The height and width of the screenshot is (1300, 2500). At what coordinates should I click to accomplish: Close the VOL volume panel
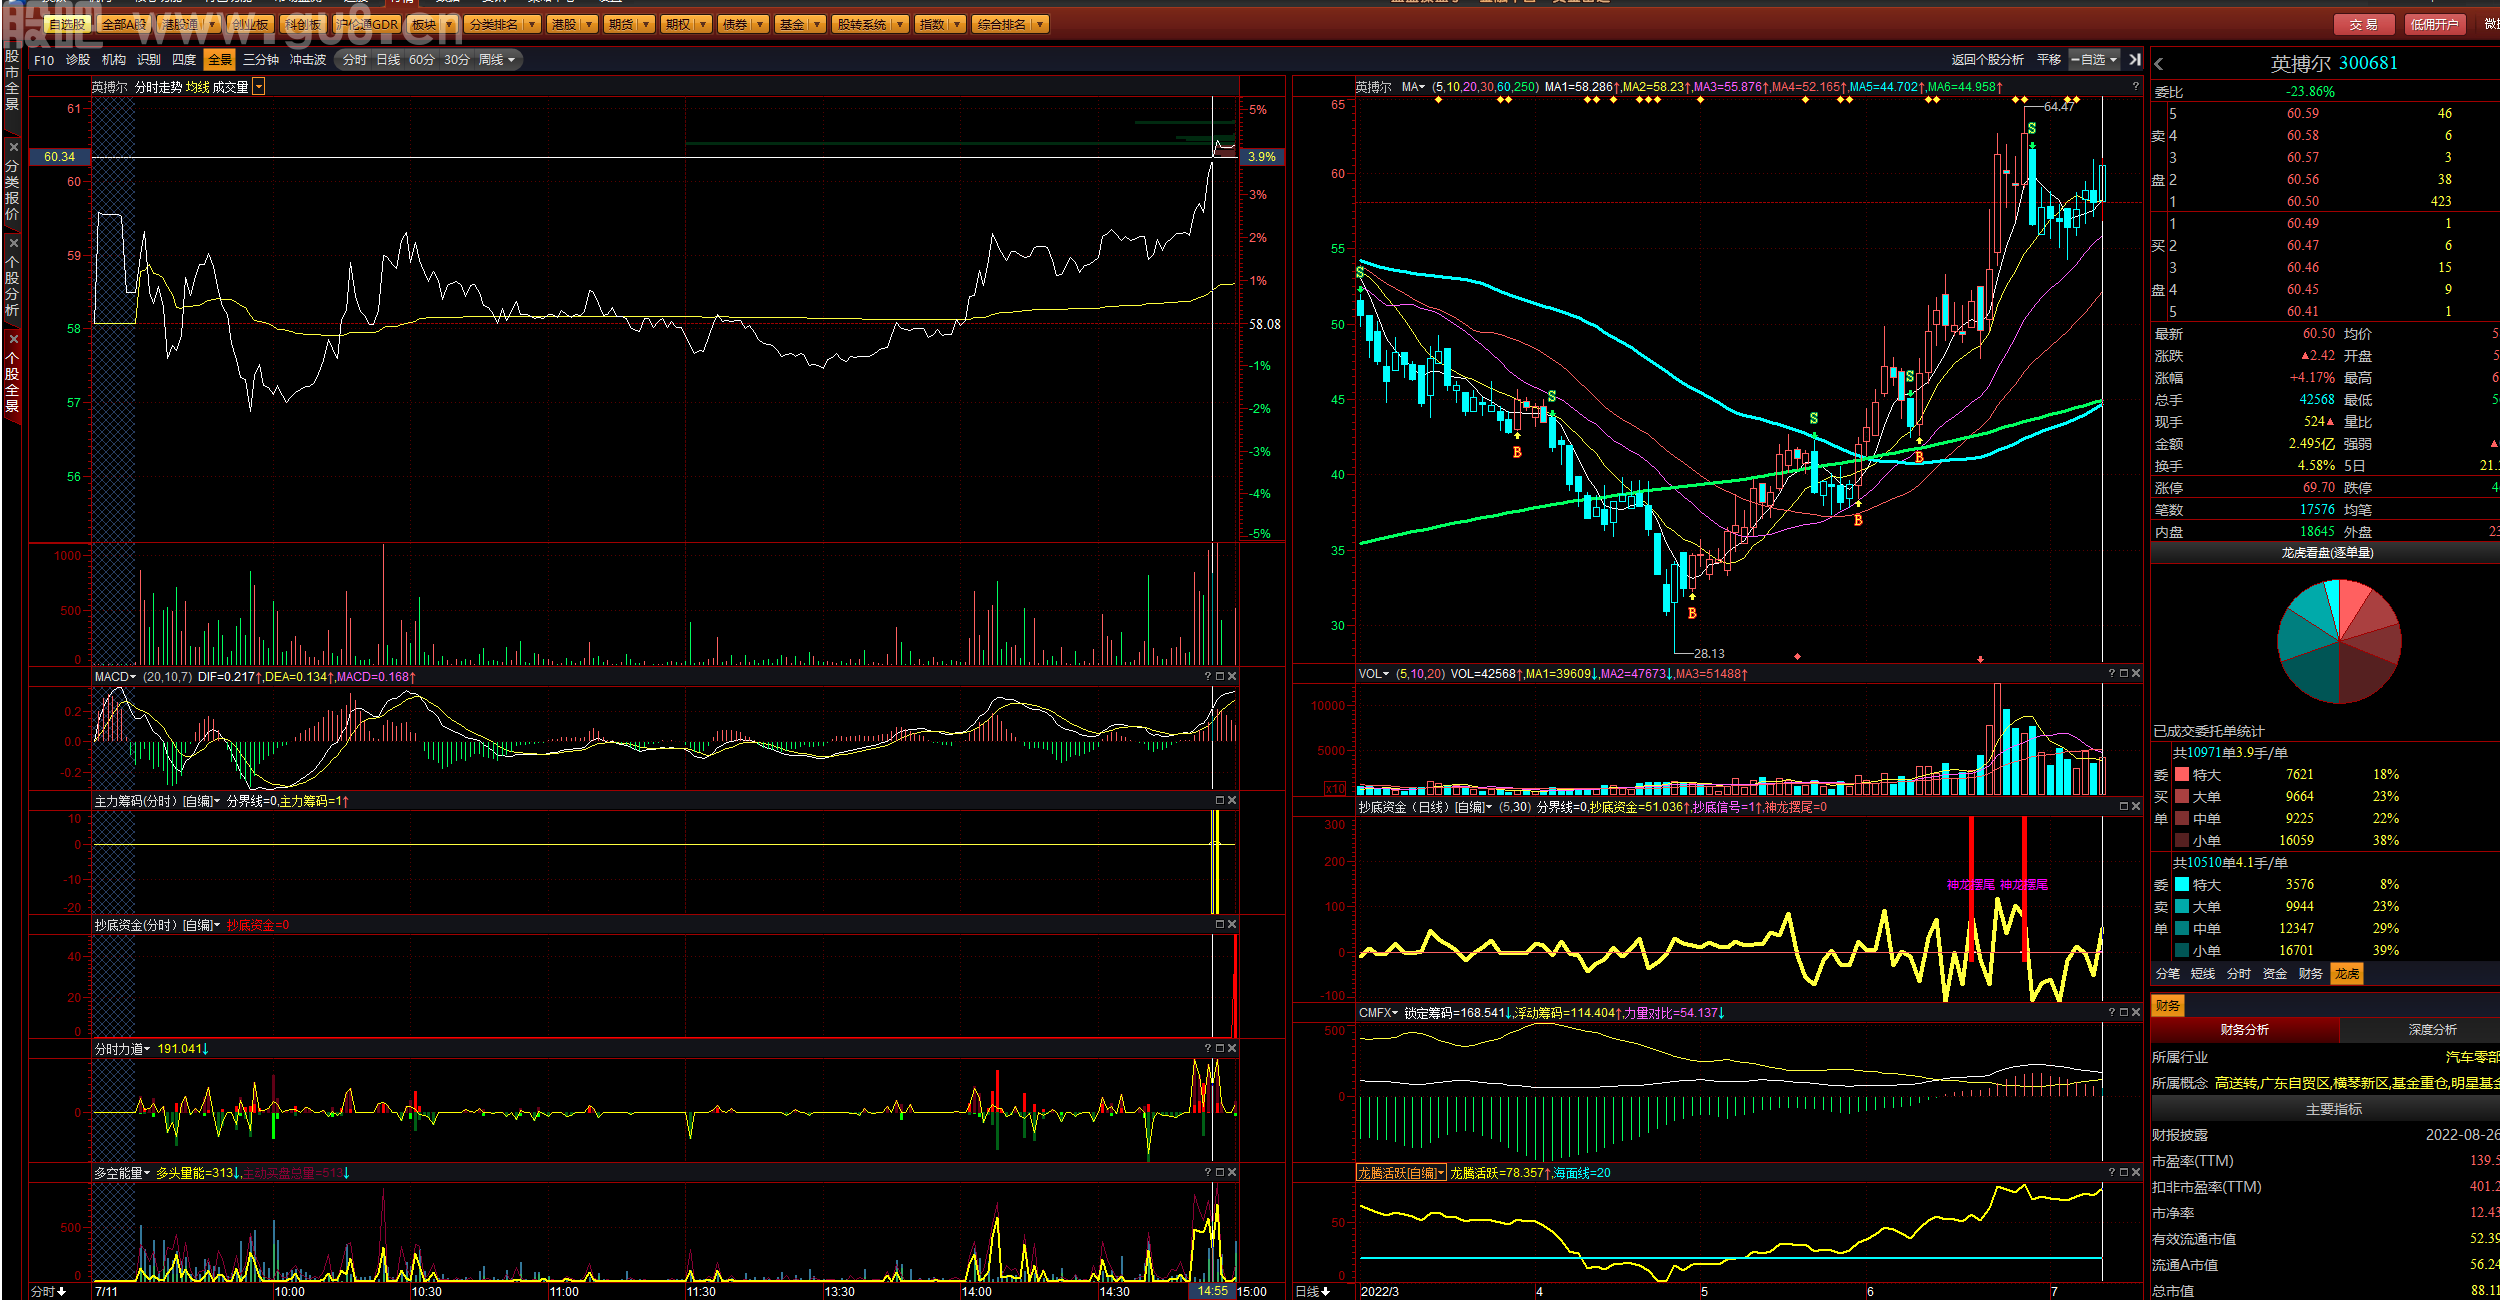pyautogui.click(x=2136, y=674)
